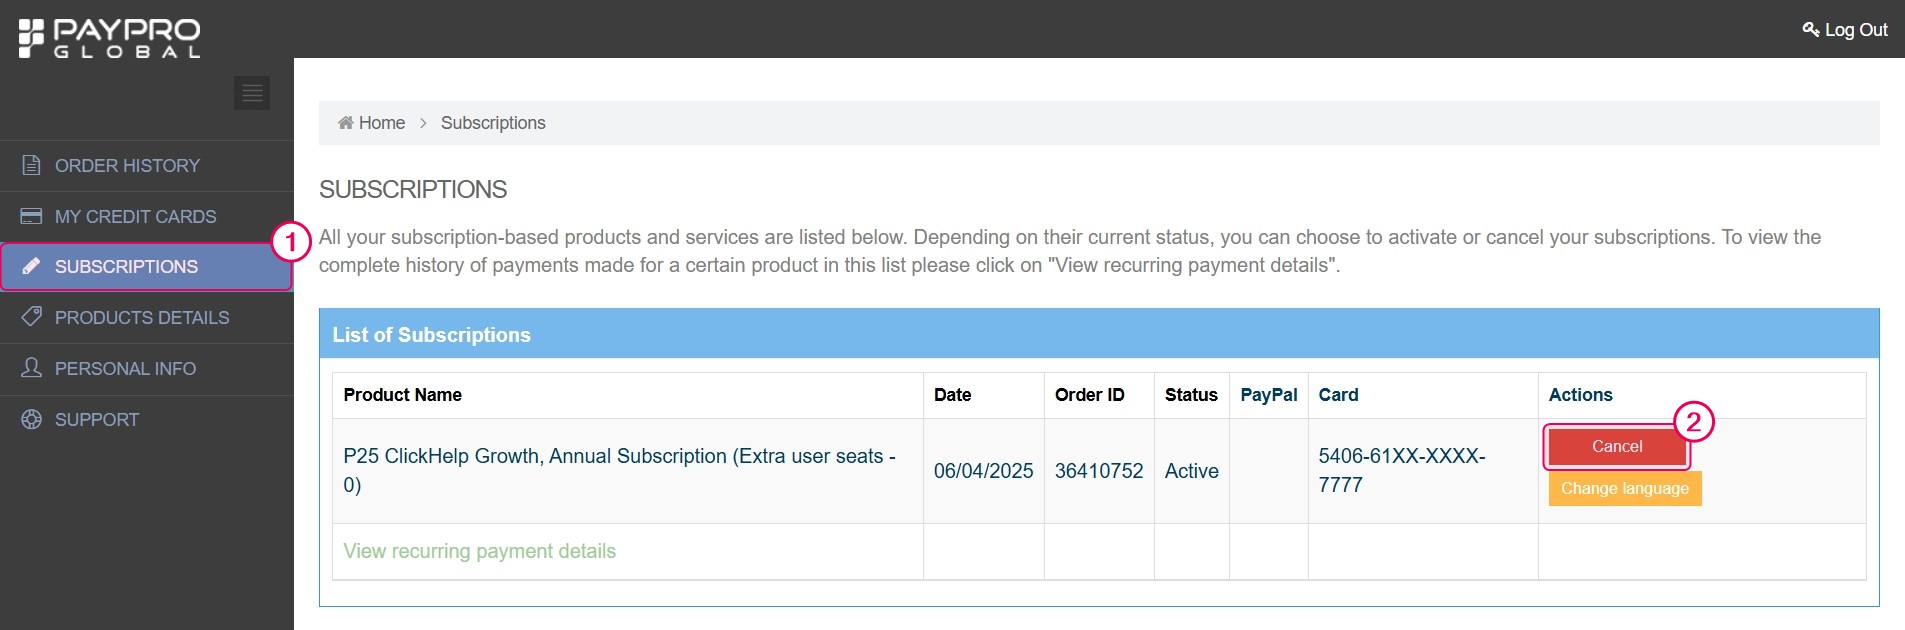Cancel the ClickHelp Growth subscription
Image resolution: width=1905 pixels, height=630 pixels.
tap(1617, 447)
